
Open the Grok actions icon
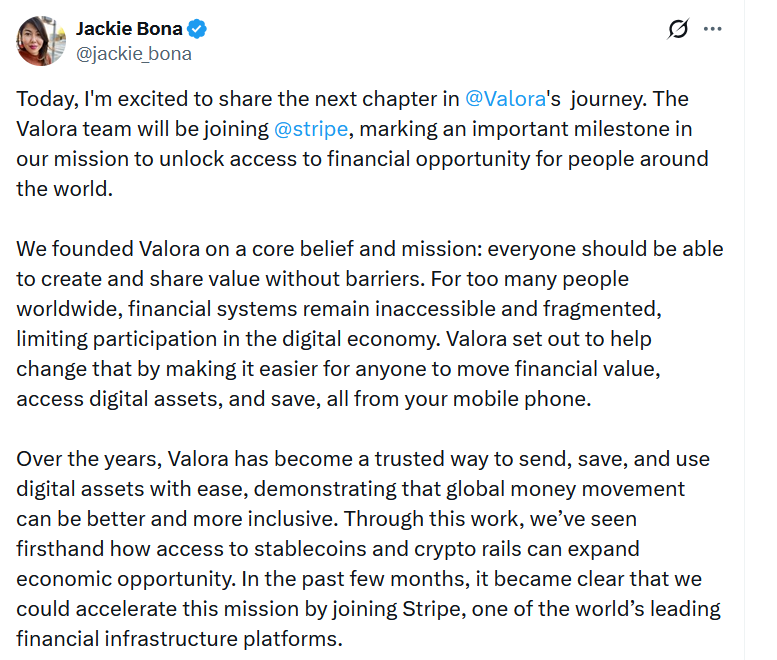tap(679, 29)
